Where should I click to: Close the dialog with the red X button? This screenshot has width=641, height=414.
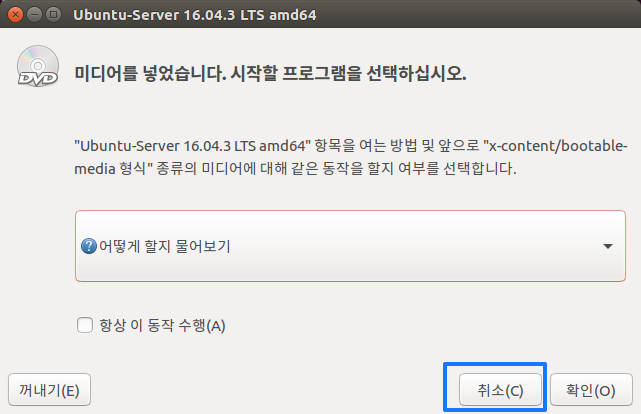16,15
